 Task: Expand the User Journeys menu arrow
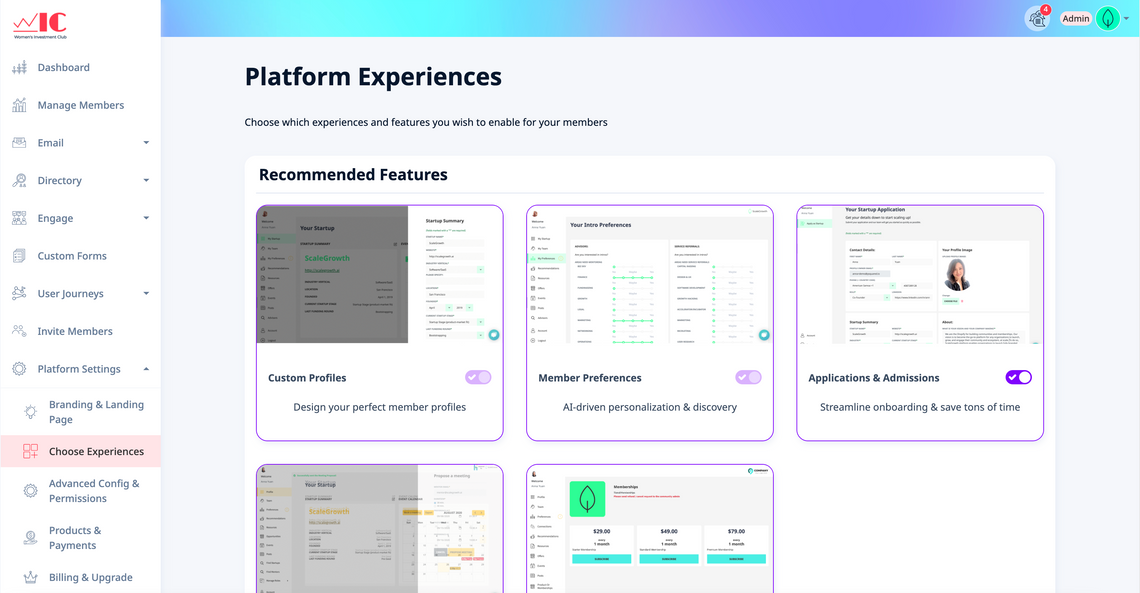(146, 294)
